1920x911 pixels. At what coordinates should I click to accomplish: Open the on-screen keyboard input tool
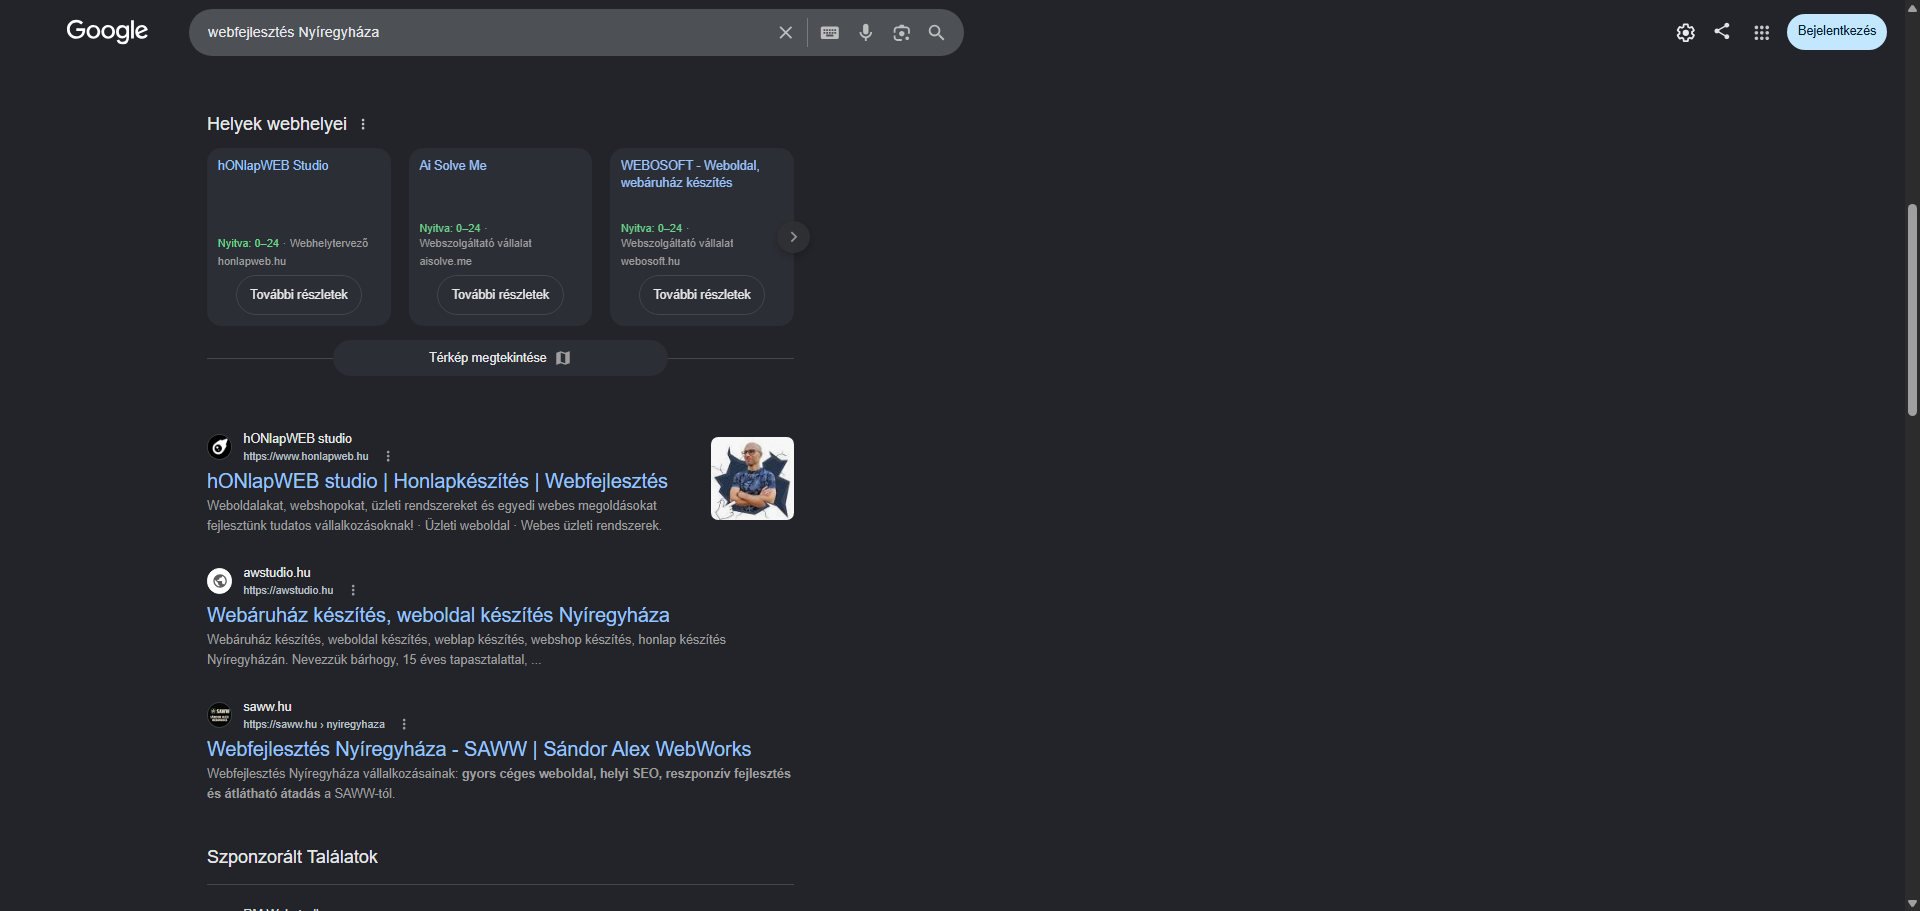[x=830, y=33]
